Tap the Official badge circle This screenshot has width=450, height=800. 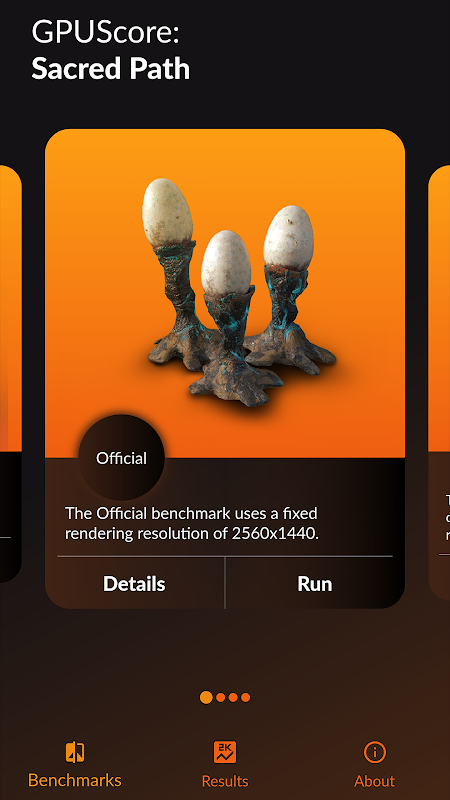coord(121,458)
